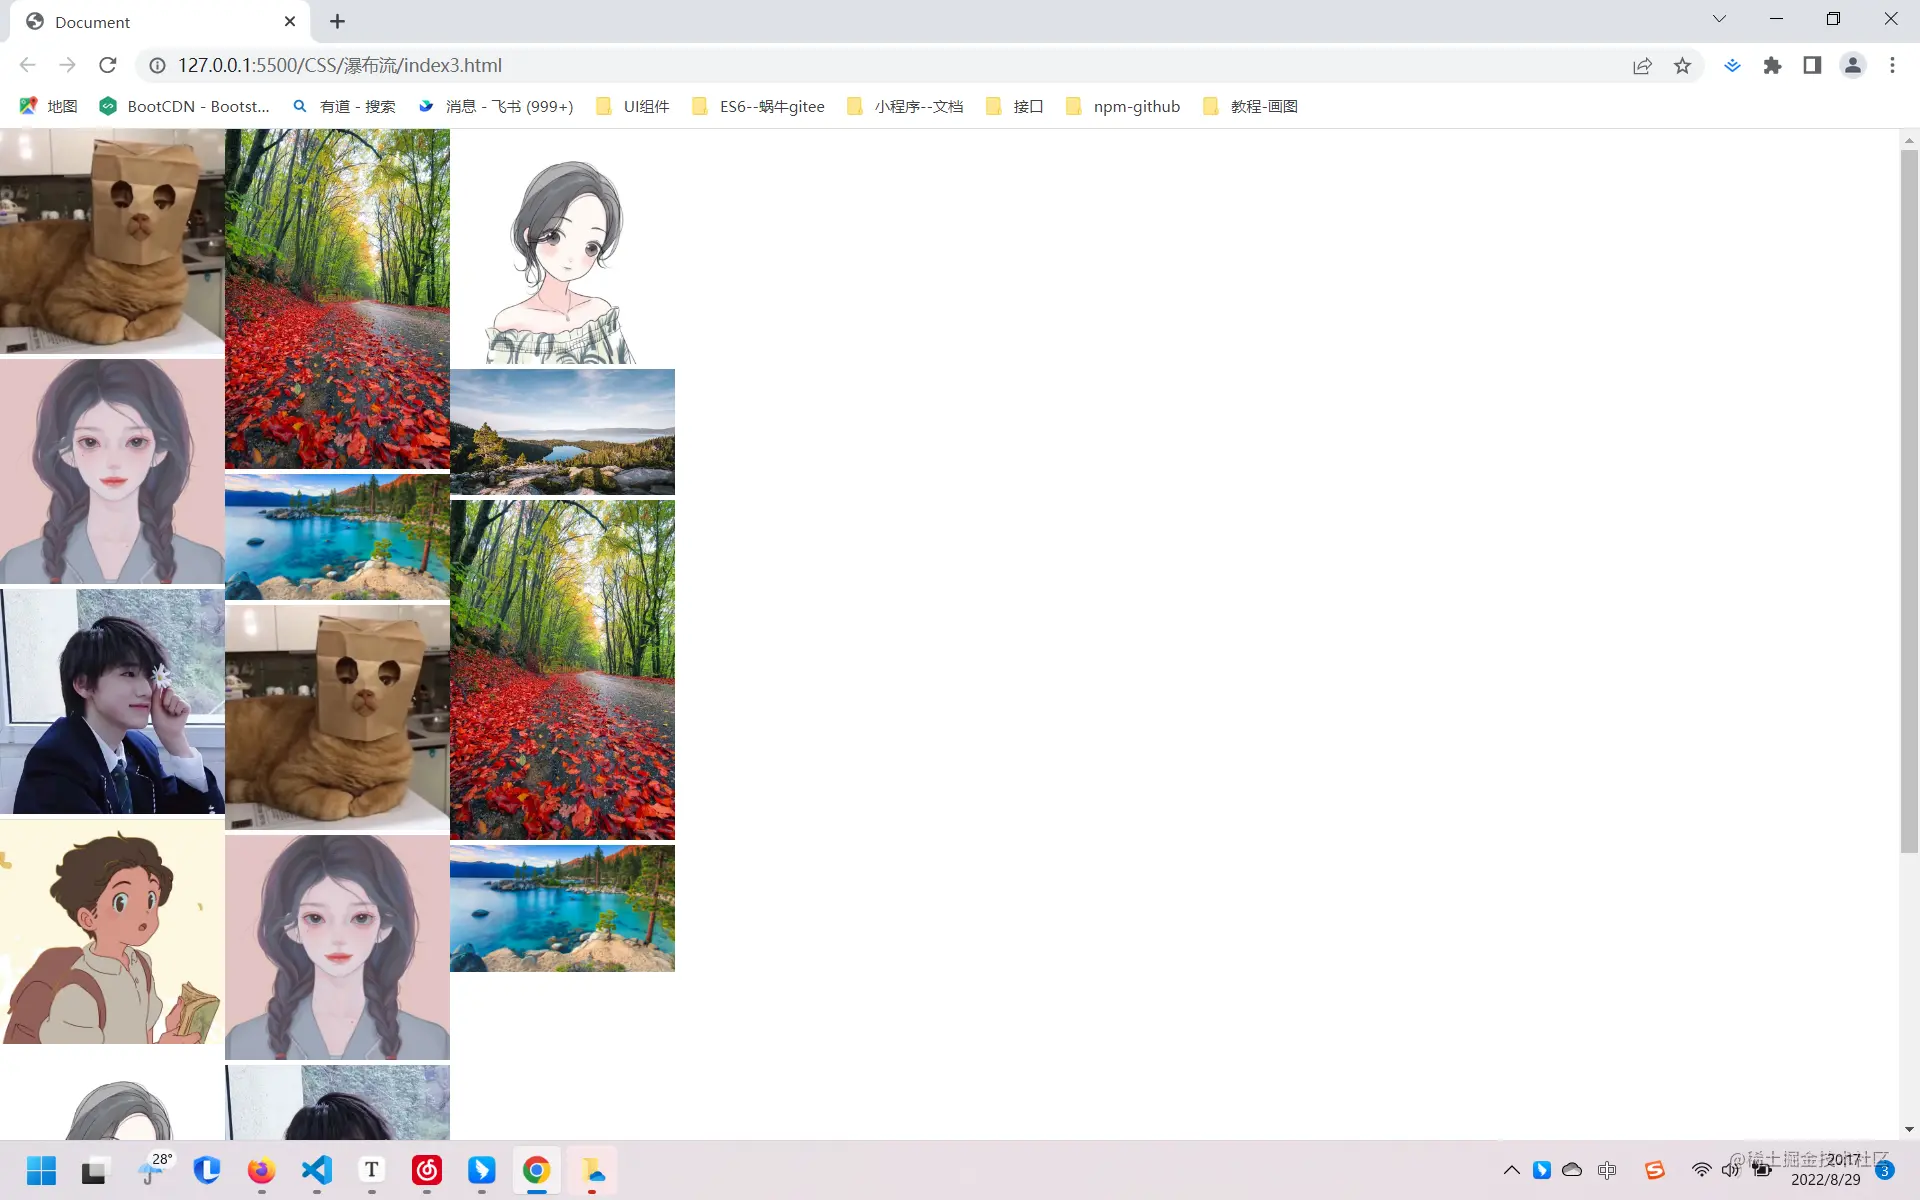Click the page's vertical scrollbar thumb

point(1909,500)
